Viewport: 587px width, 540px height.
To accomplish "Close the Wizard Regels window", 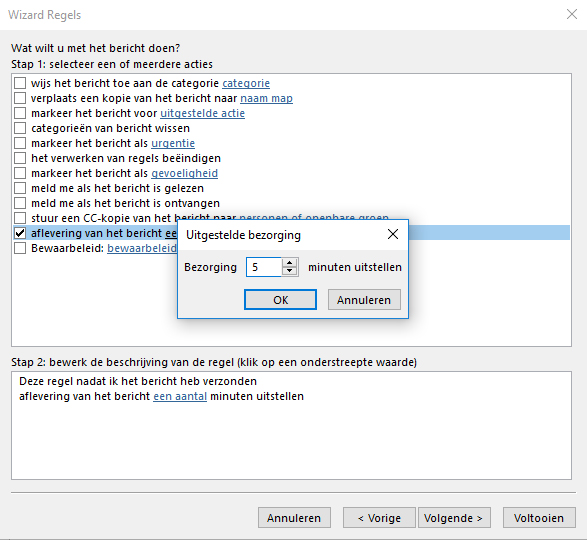I will tap(572, 15).
